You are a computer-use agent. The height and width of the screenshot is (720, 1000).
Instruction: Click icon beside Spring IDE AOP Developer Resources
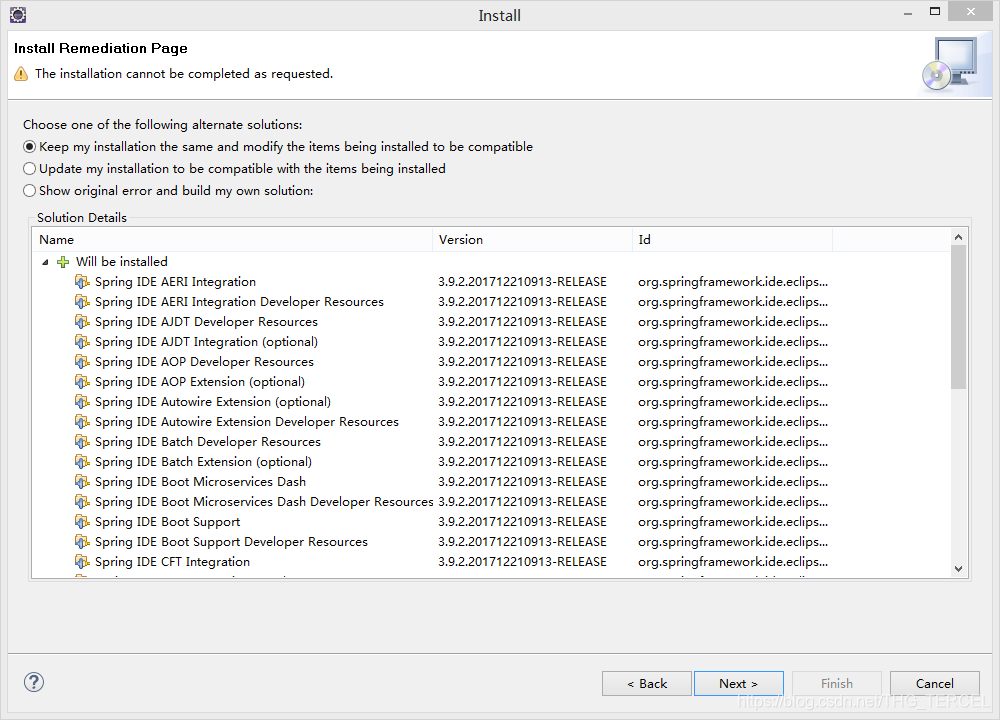(82, 362)
